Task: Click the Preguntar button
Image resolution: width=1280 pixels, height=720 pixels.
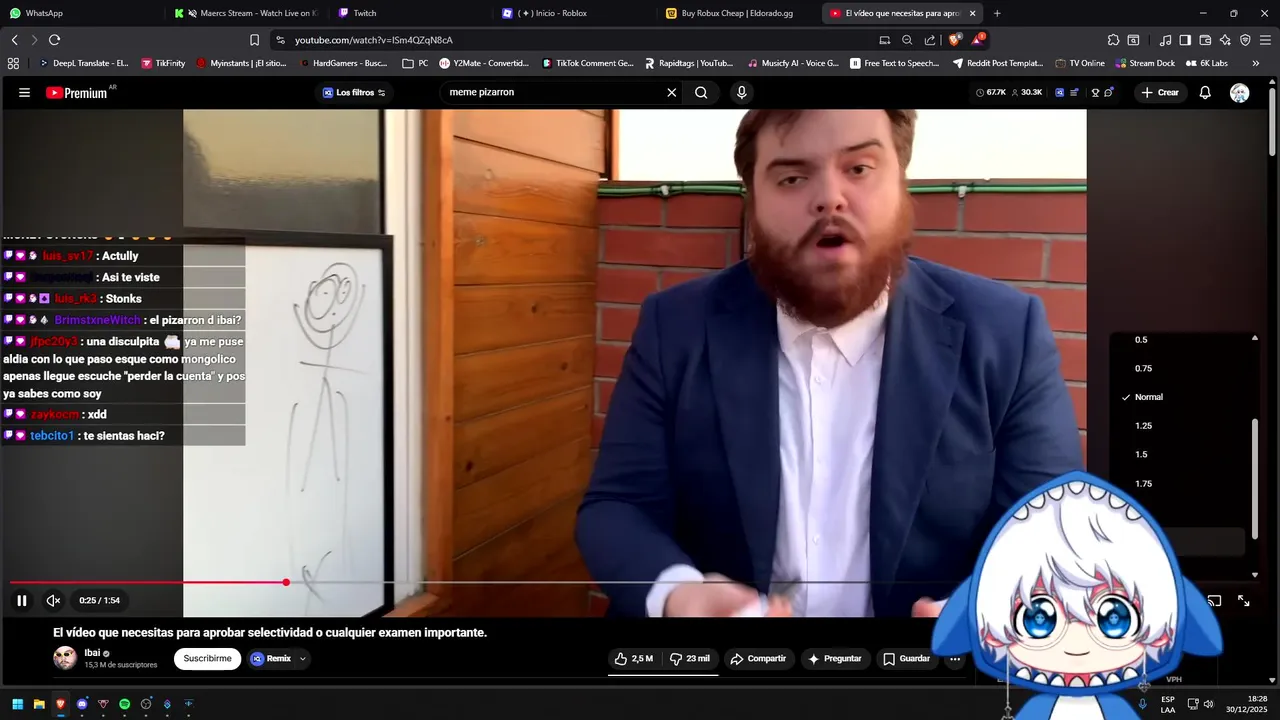Action: (835, 659)
